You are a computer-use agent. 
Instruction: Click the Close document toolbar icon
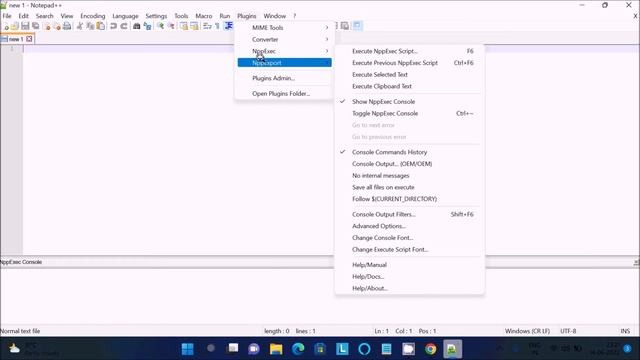[47, 27]
